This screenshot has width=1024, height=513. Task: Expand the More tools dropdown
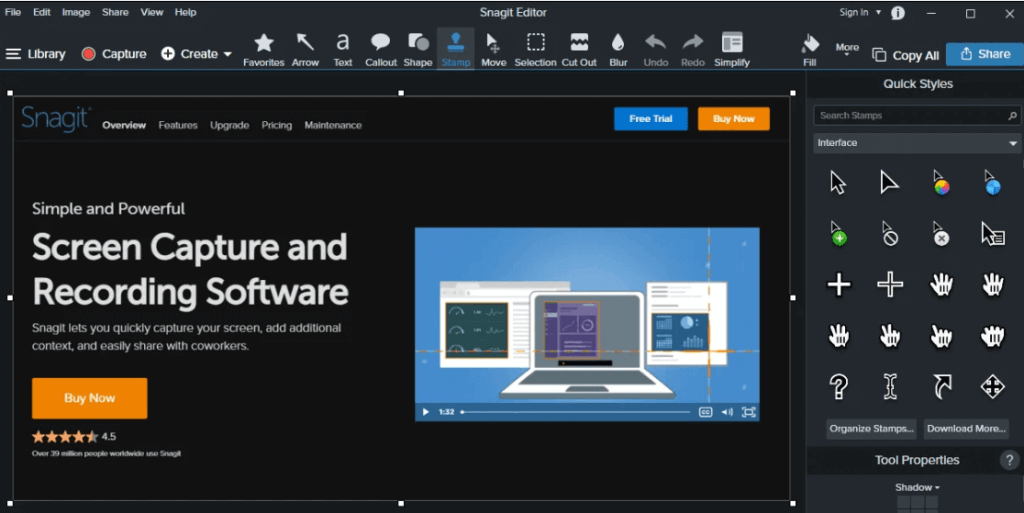pyautogui.click(x=847, y=50)
